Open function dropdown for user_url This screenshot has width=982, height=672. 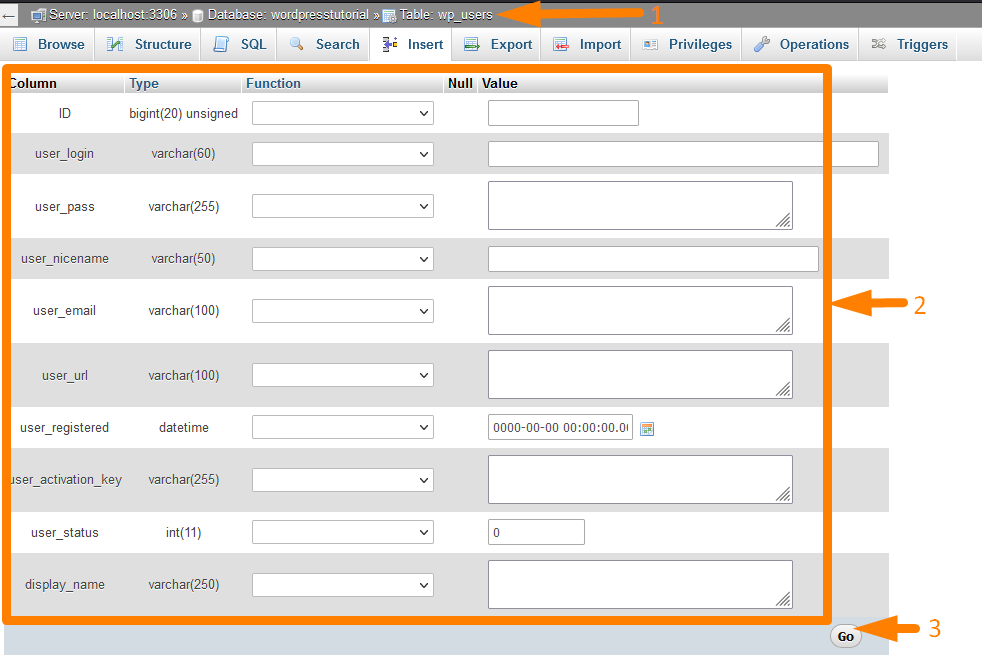343,375
